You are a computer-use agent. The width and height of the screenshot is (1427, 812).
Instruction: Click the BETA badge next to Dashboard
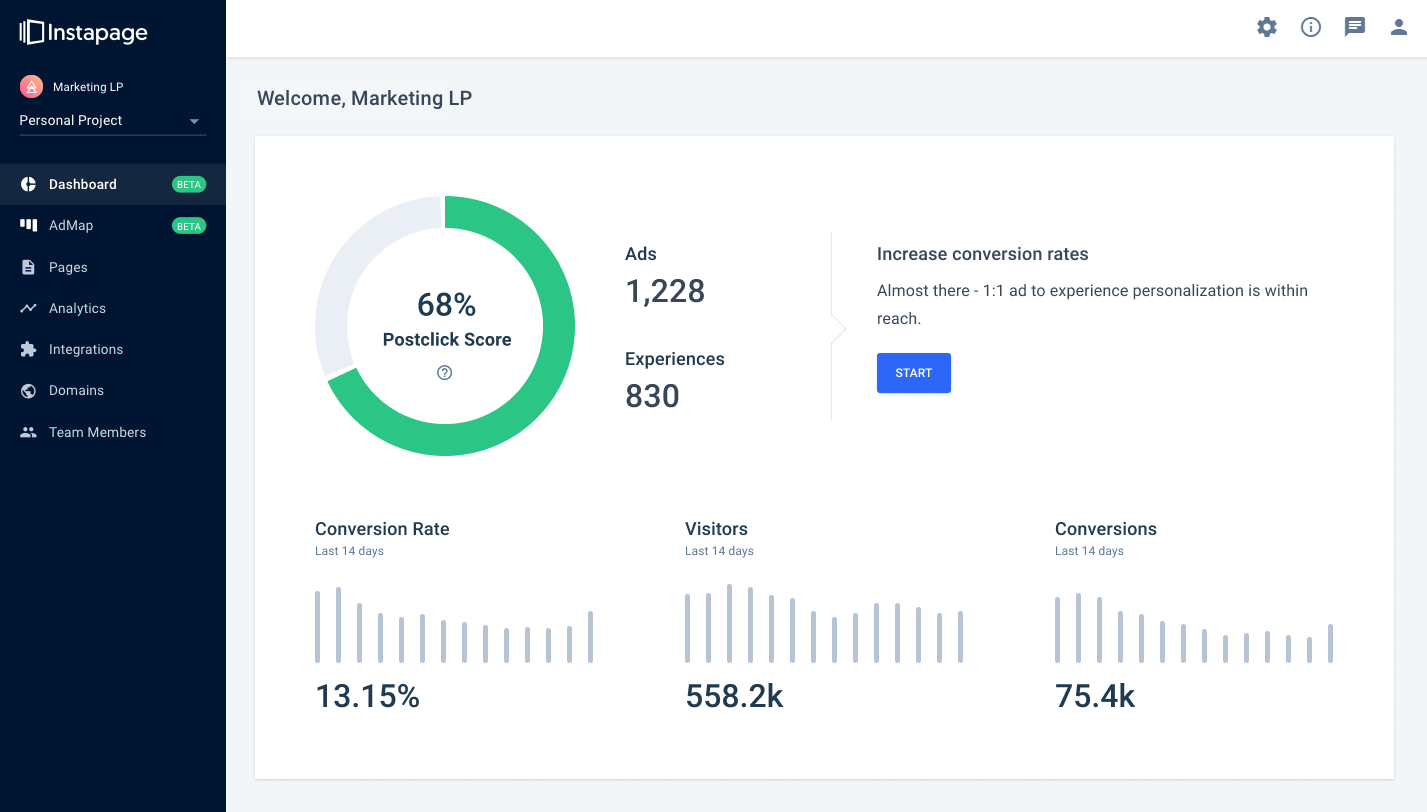[x=188, y=184]
